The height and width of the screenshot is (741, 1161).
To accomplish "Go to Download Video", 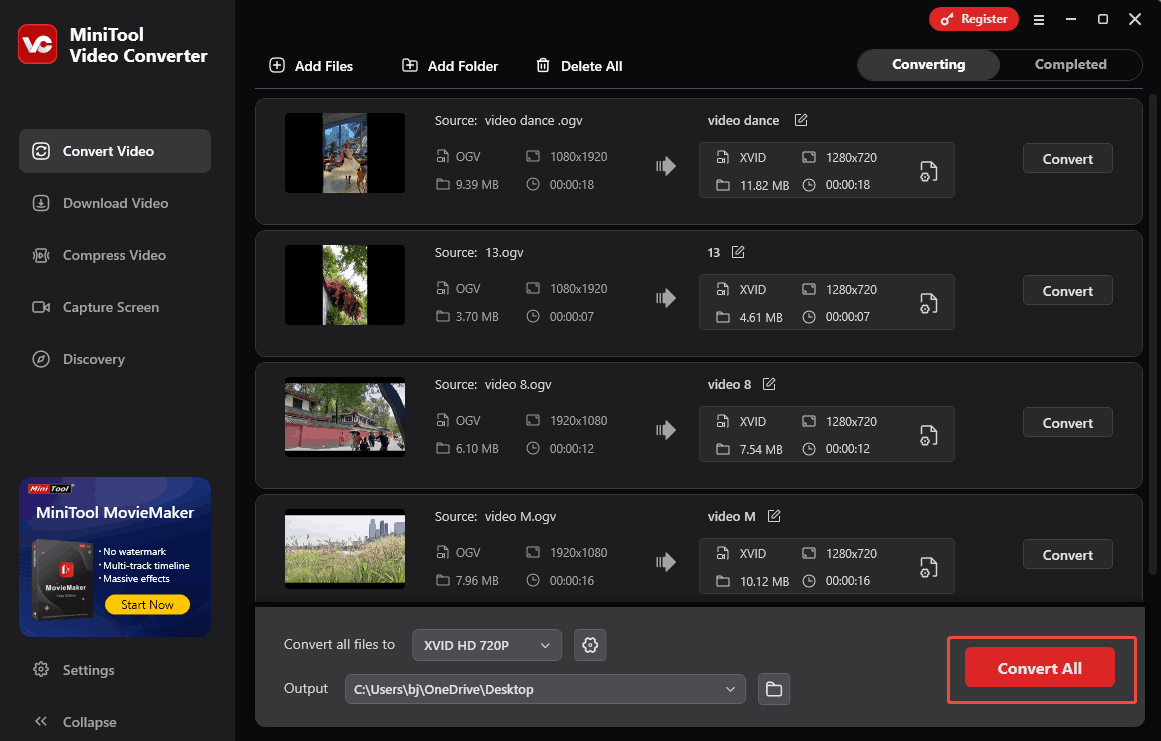I will pos(115,203).
